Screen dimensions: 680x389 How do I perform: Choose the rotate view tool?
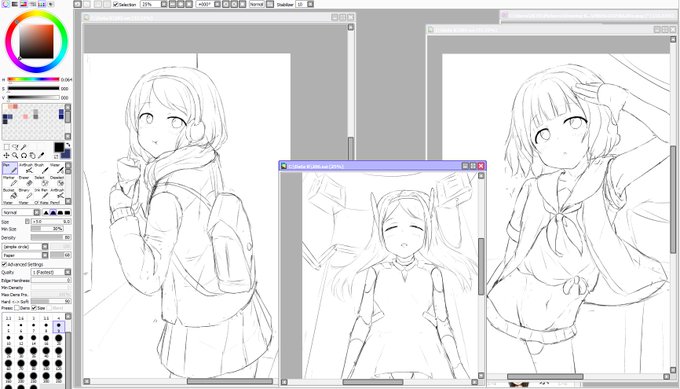(x=23, y=155)
